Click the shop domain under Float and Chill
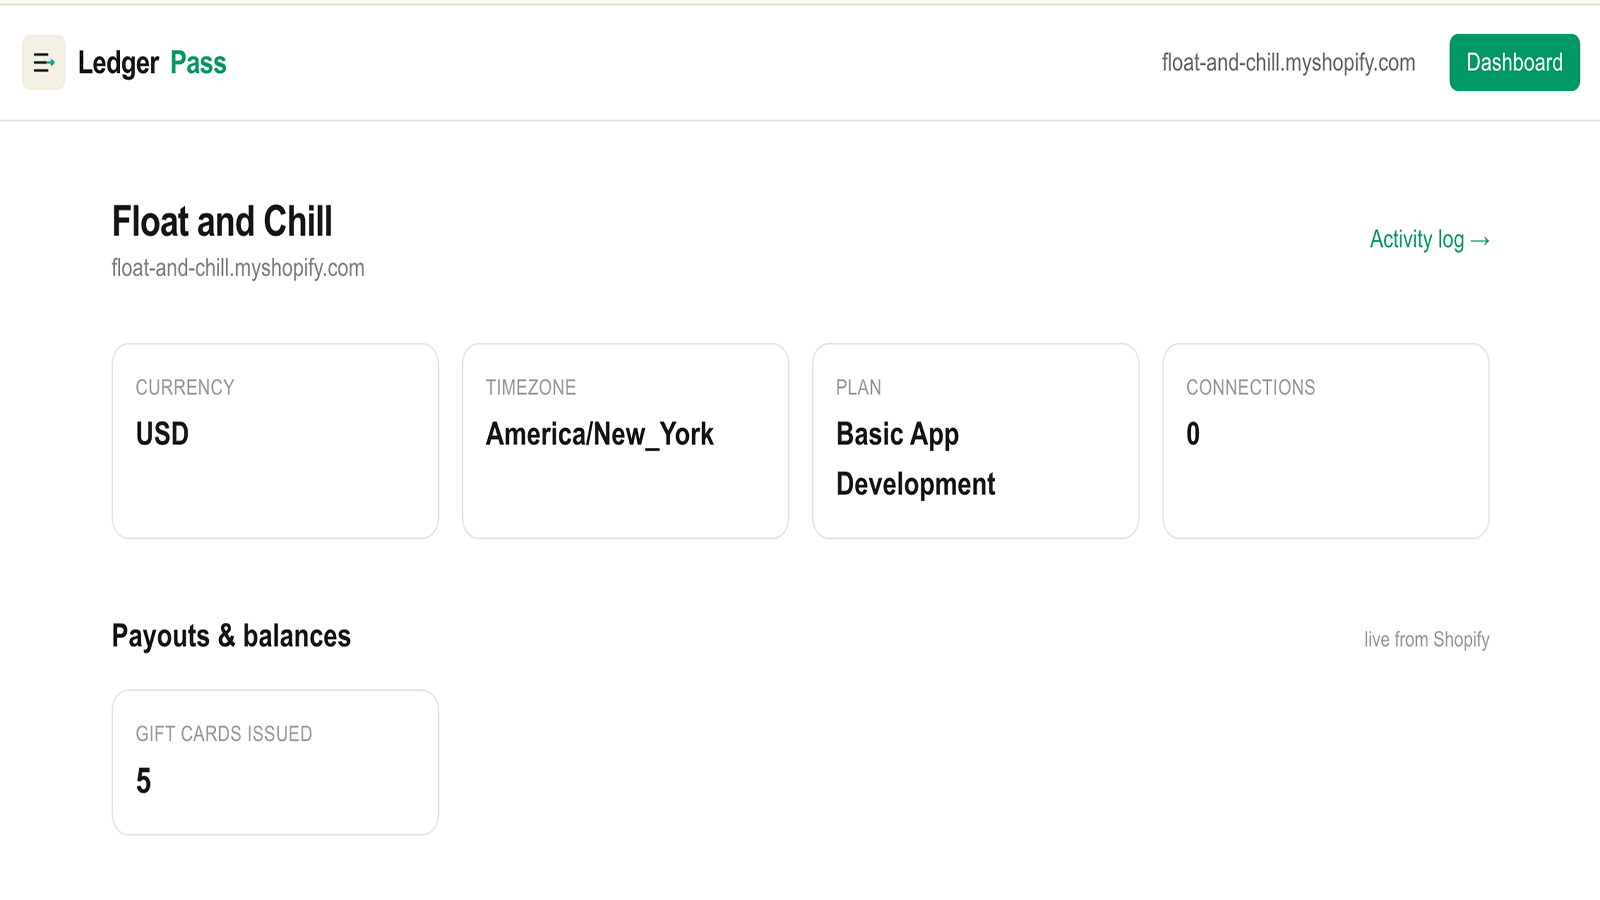The width and height of the screenshot is (1600, 900). coord(238,268)
